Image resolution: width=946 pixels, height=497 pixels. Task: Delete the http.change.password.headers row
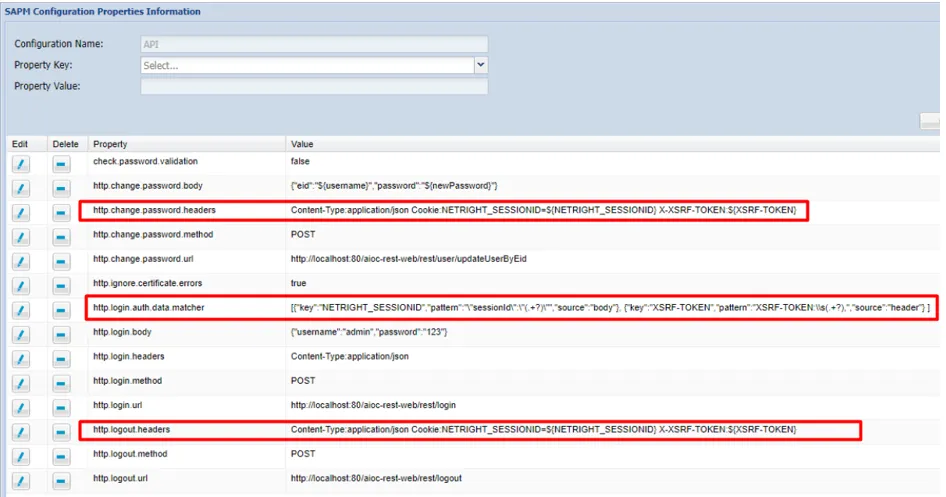pyautogui.click(x=61, y=213)
